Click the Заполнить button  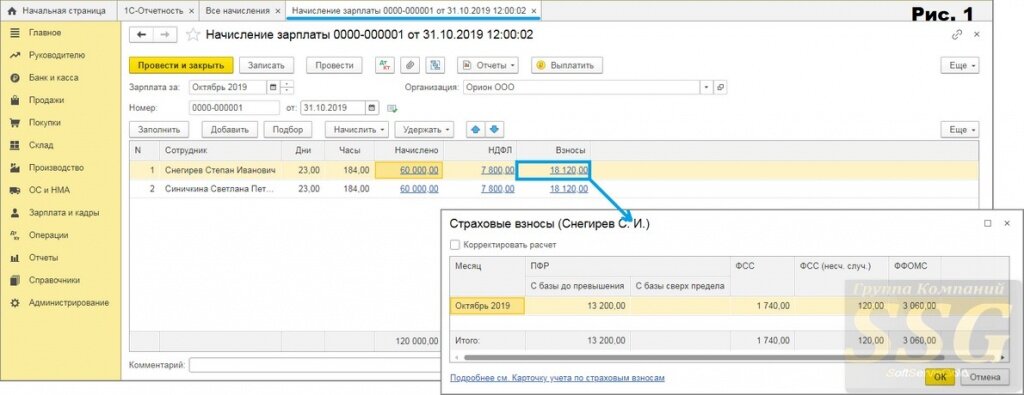coord(159,129)
